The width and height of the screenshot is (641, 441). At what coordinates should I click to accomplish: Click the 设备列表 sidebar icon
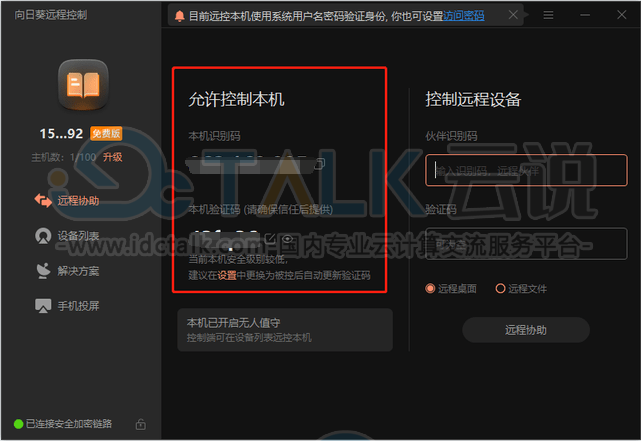[43, 236]
